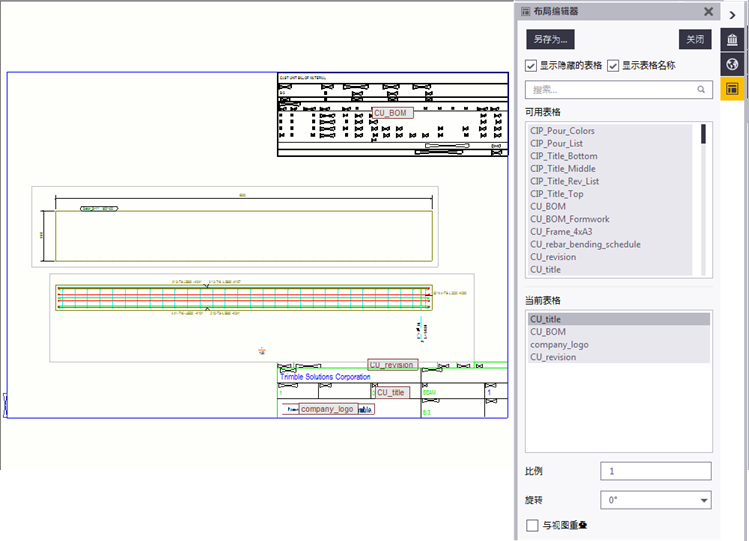The height and width of the screenshot is (541, 749).
Task: Select the yellow layout editor icon
Action: click(x=732, y=89)
